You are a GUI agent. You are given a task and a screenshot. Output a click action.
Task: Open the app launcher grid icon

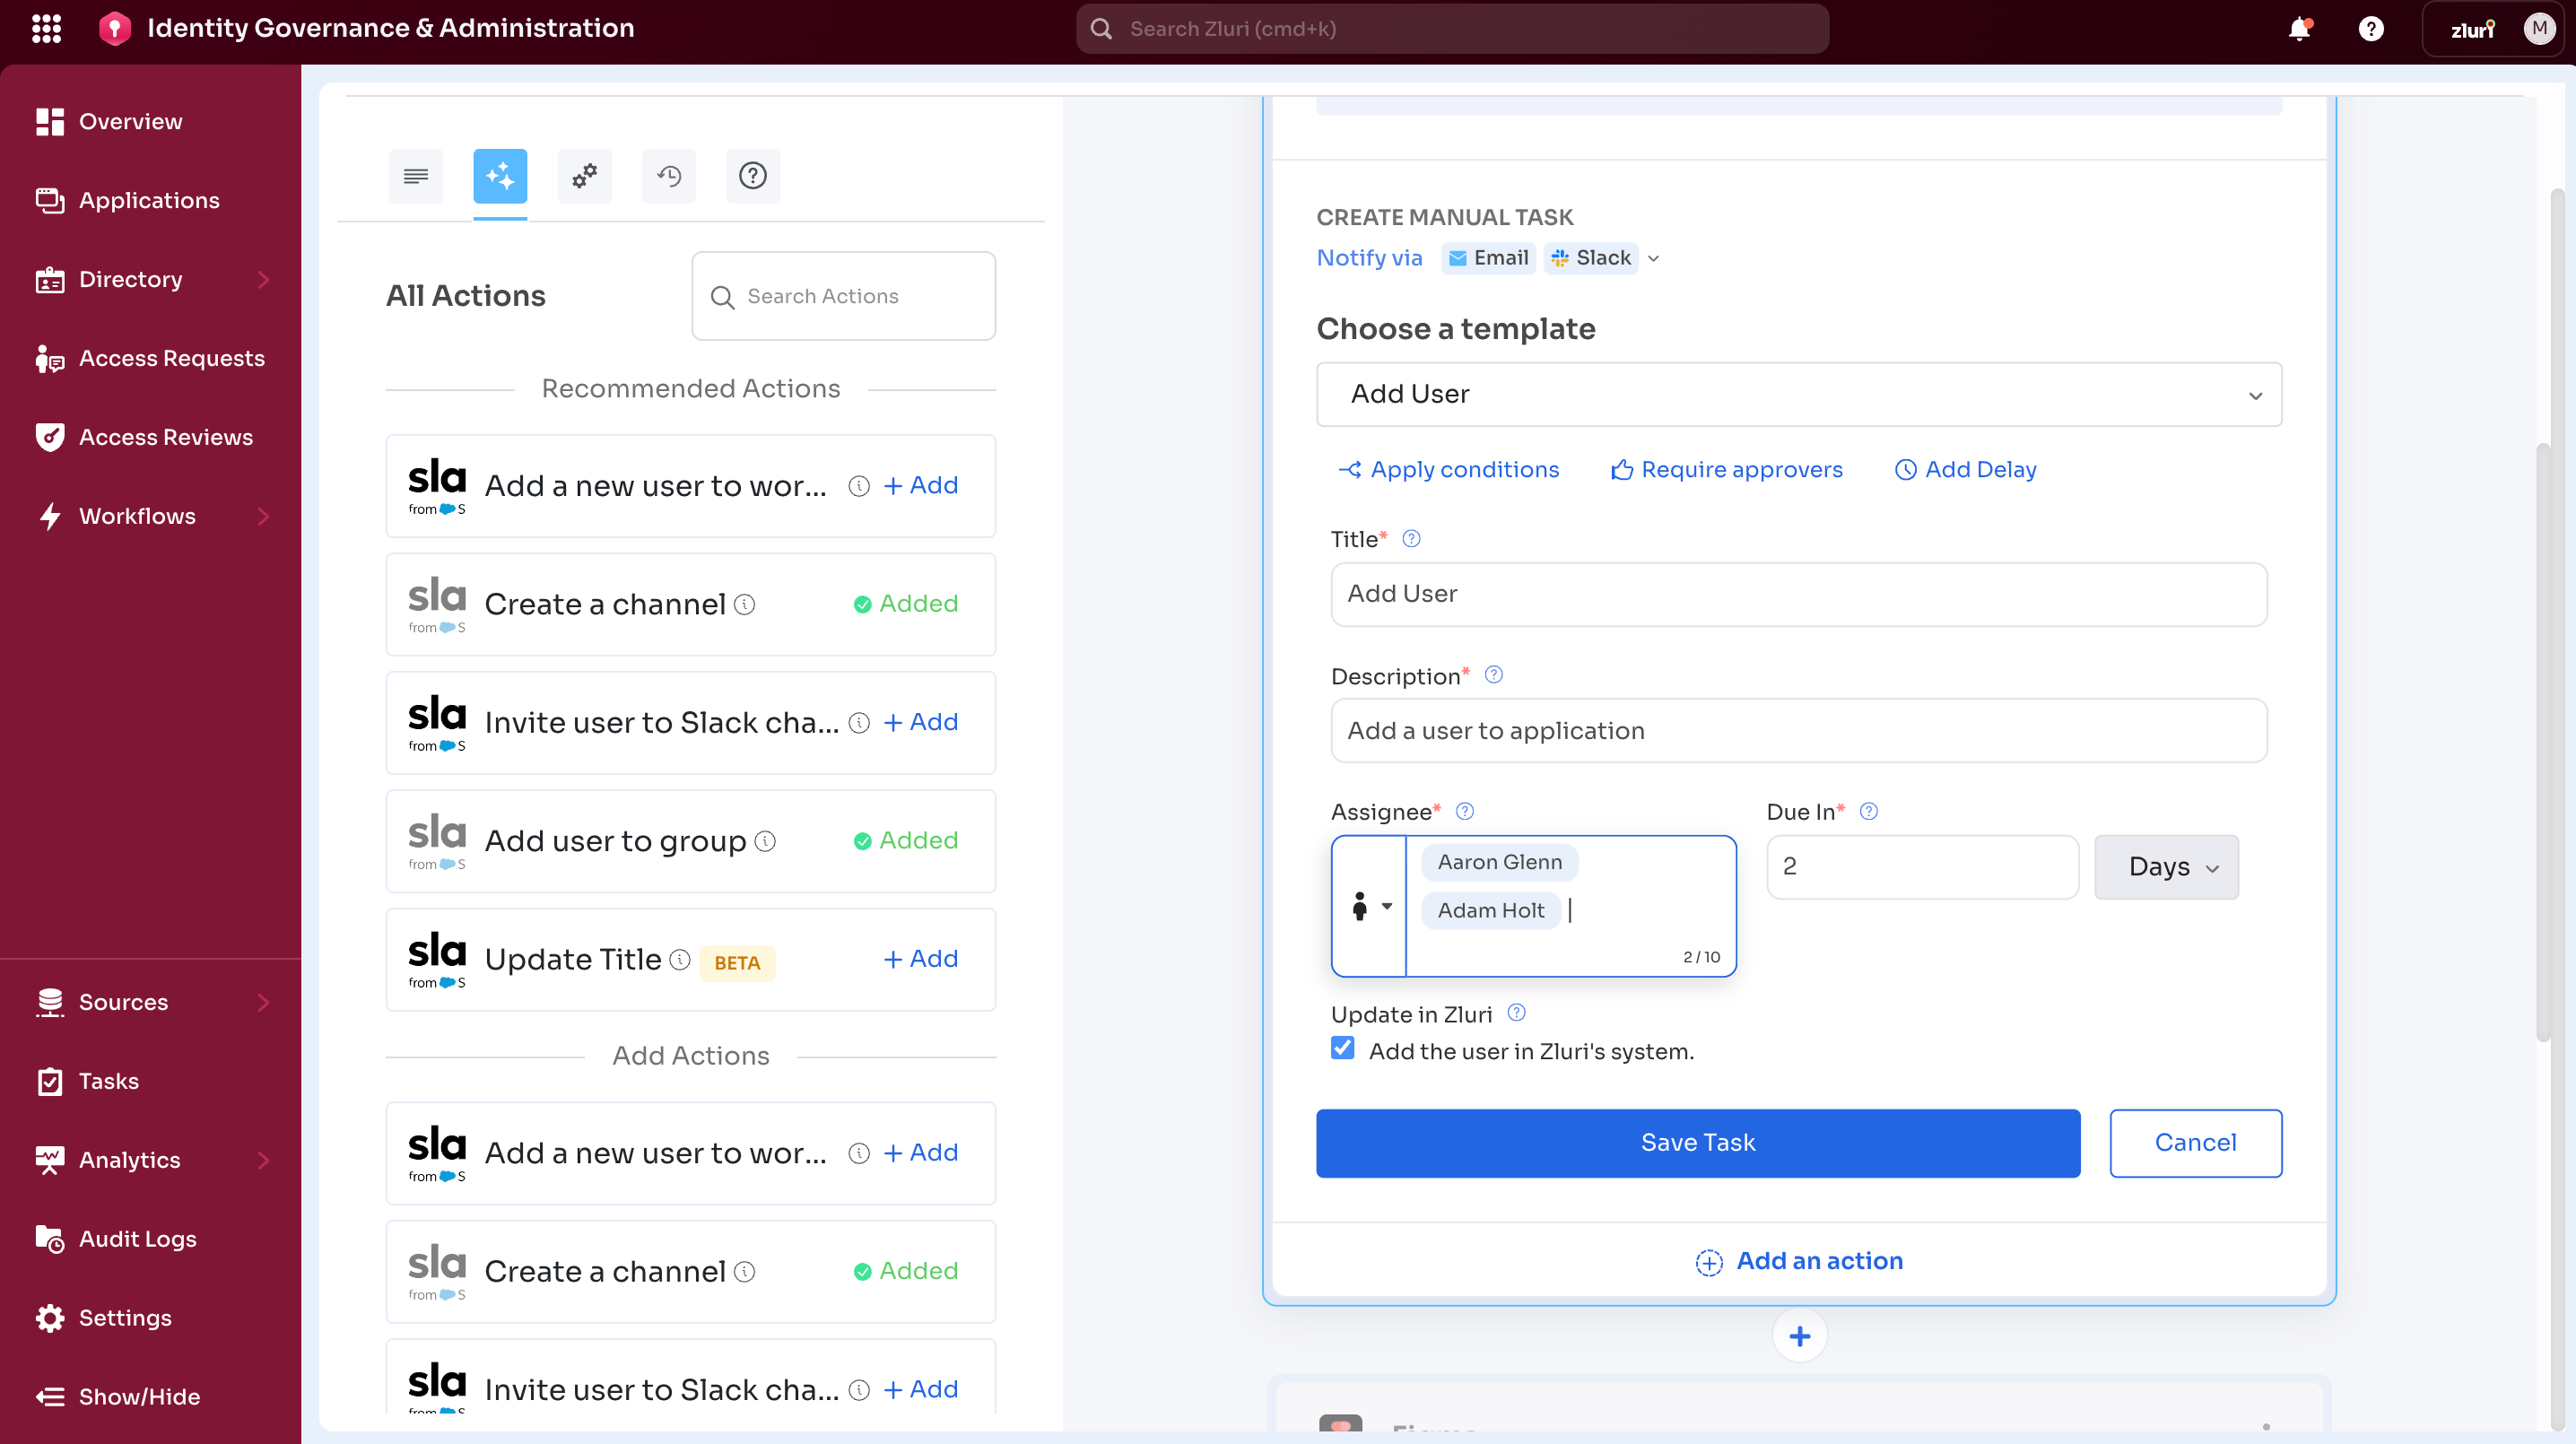click(46, 29)
